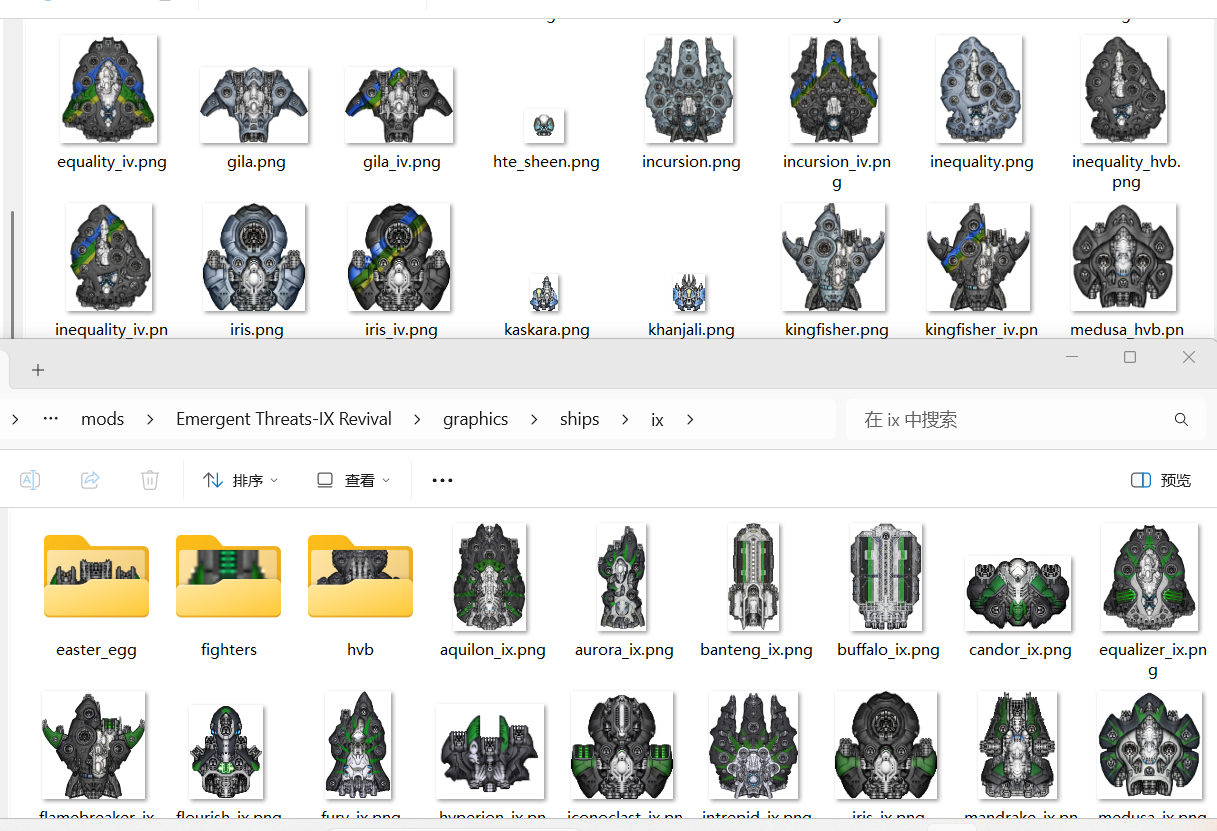The image size is (1217, 831).
Task: Click the chevron after ix in address bar
Action: tap(689, 418)
